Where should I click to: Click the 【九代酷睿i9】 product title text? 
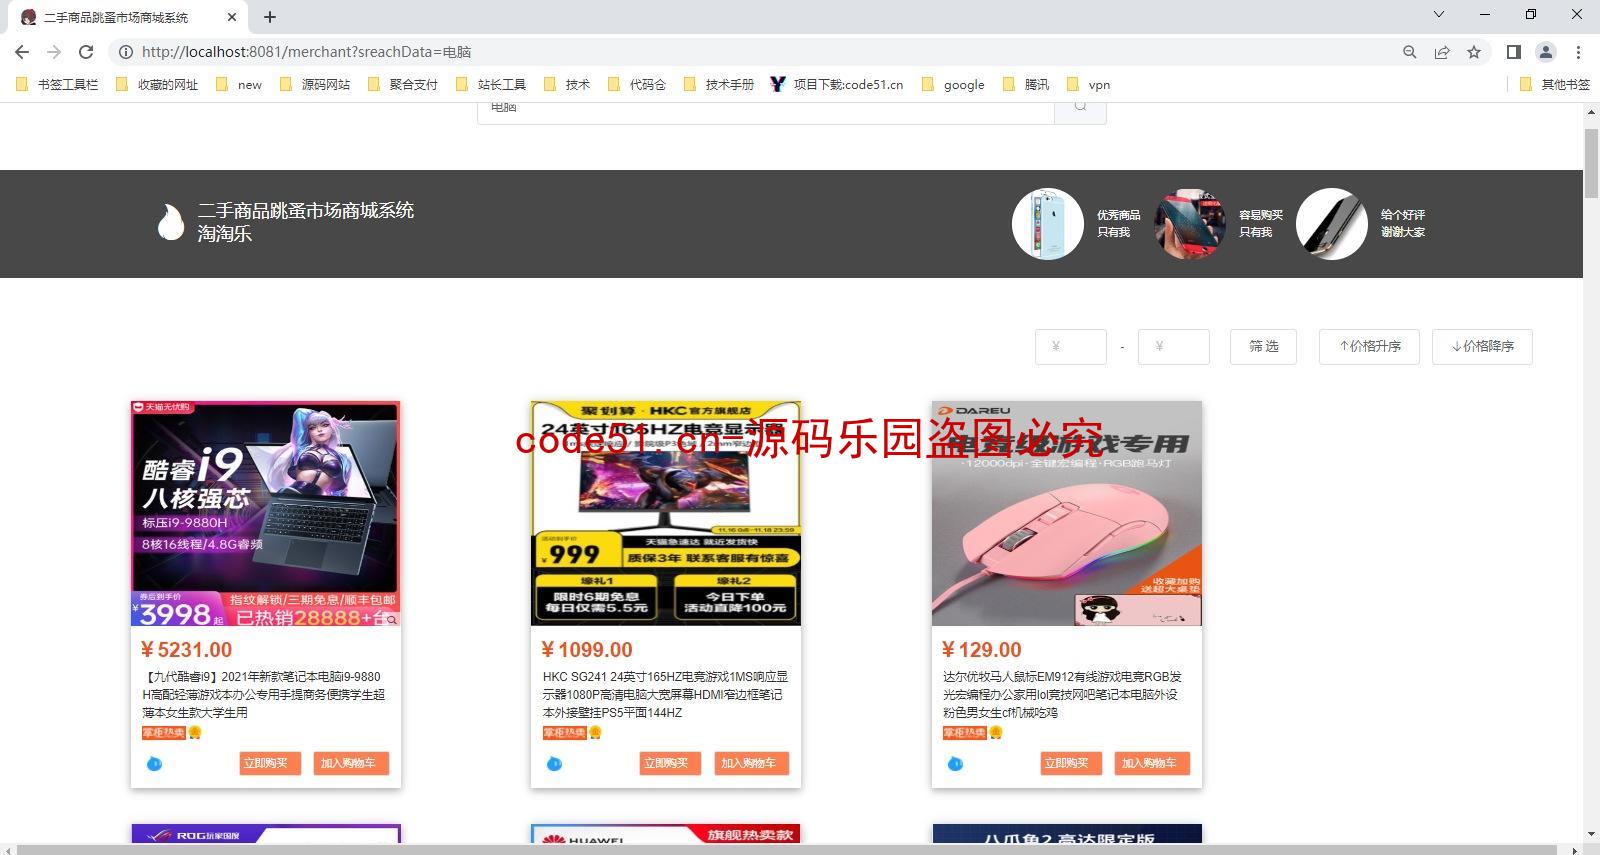[x=264, y=695]
